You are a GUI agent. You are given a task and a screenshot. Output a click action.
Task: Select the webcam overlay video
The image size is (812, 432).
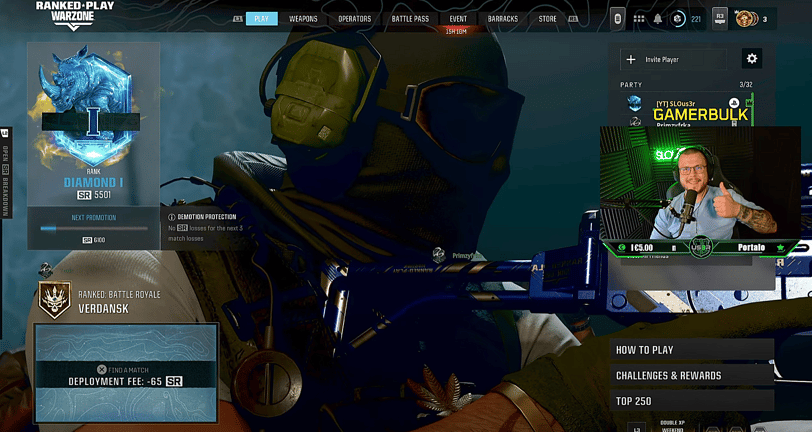pyautogui.click(x=701, y=183)
